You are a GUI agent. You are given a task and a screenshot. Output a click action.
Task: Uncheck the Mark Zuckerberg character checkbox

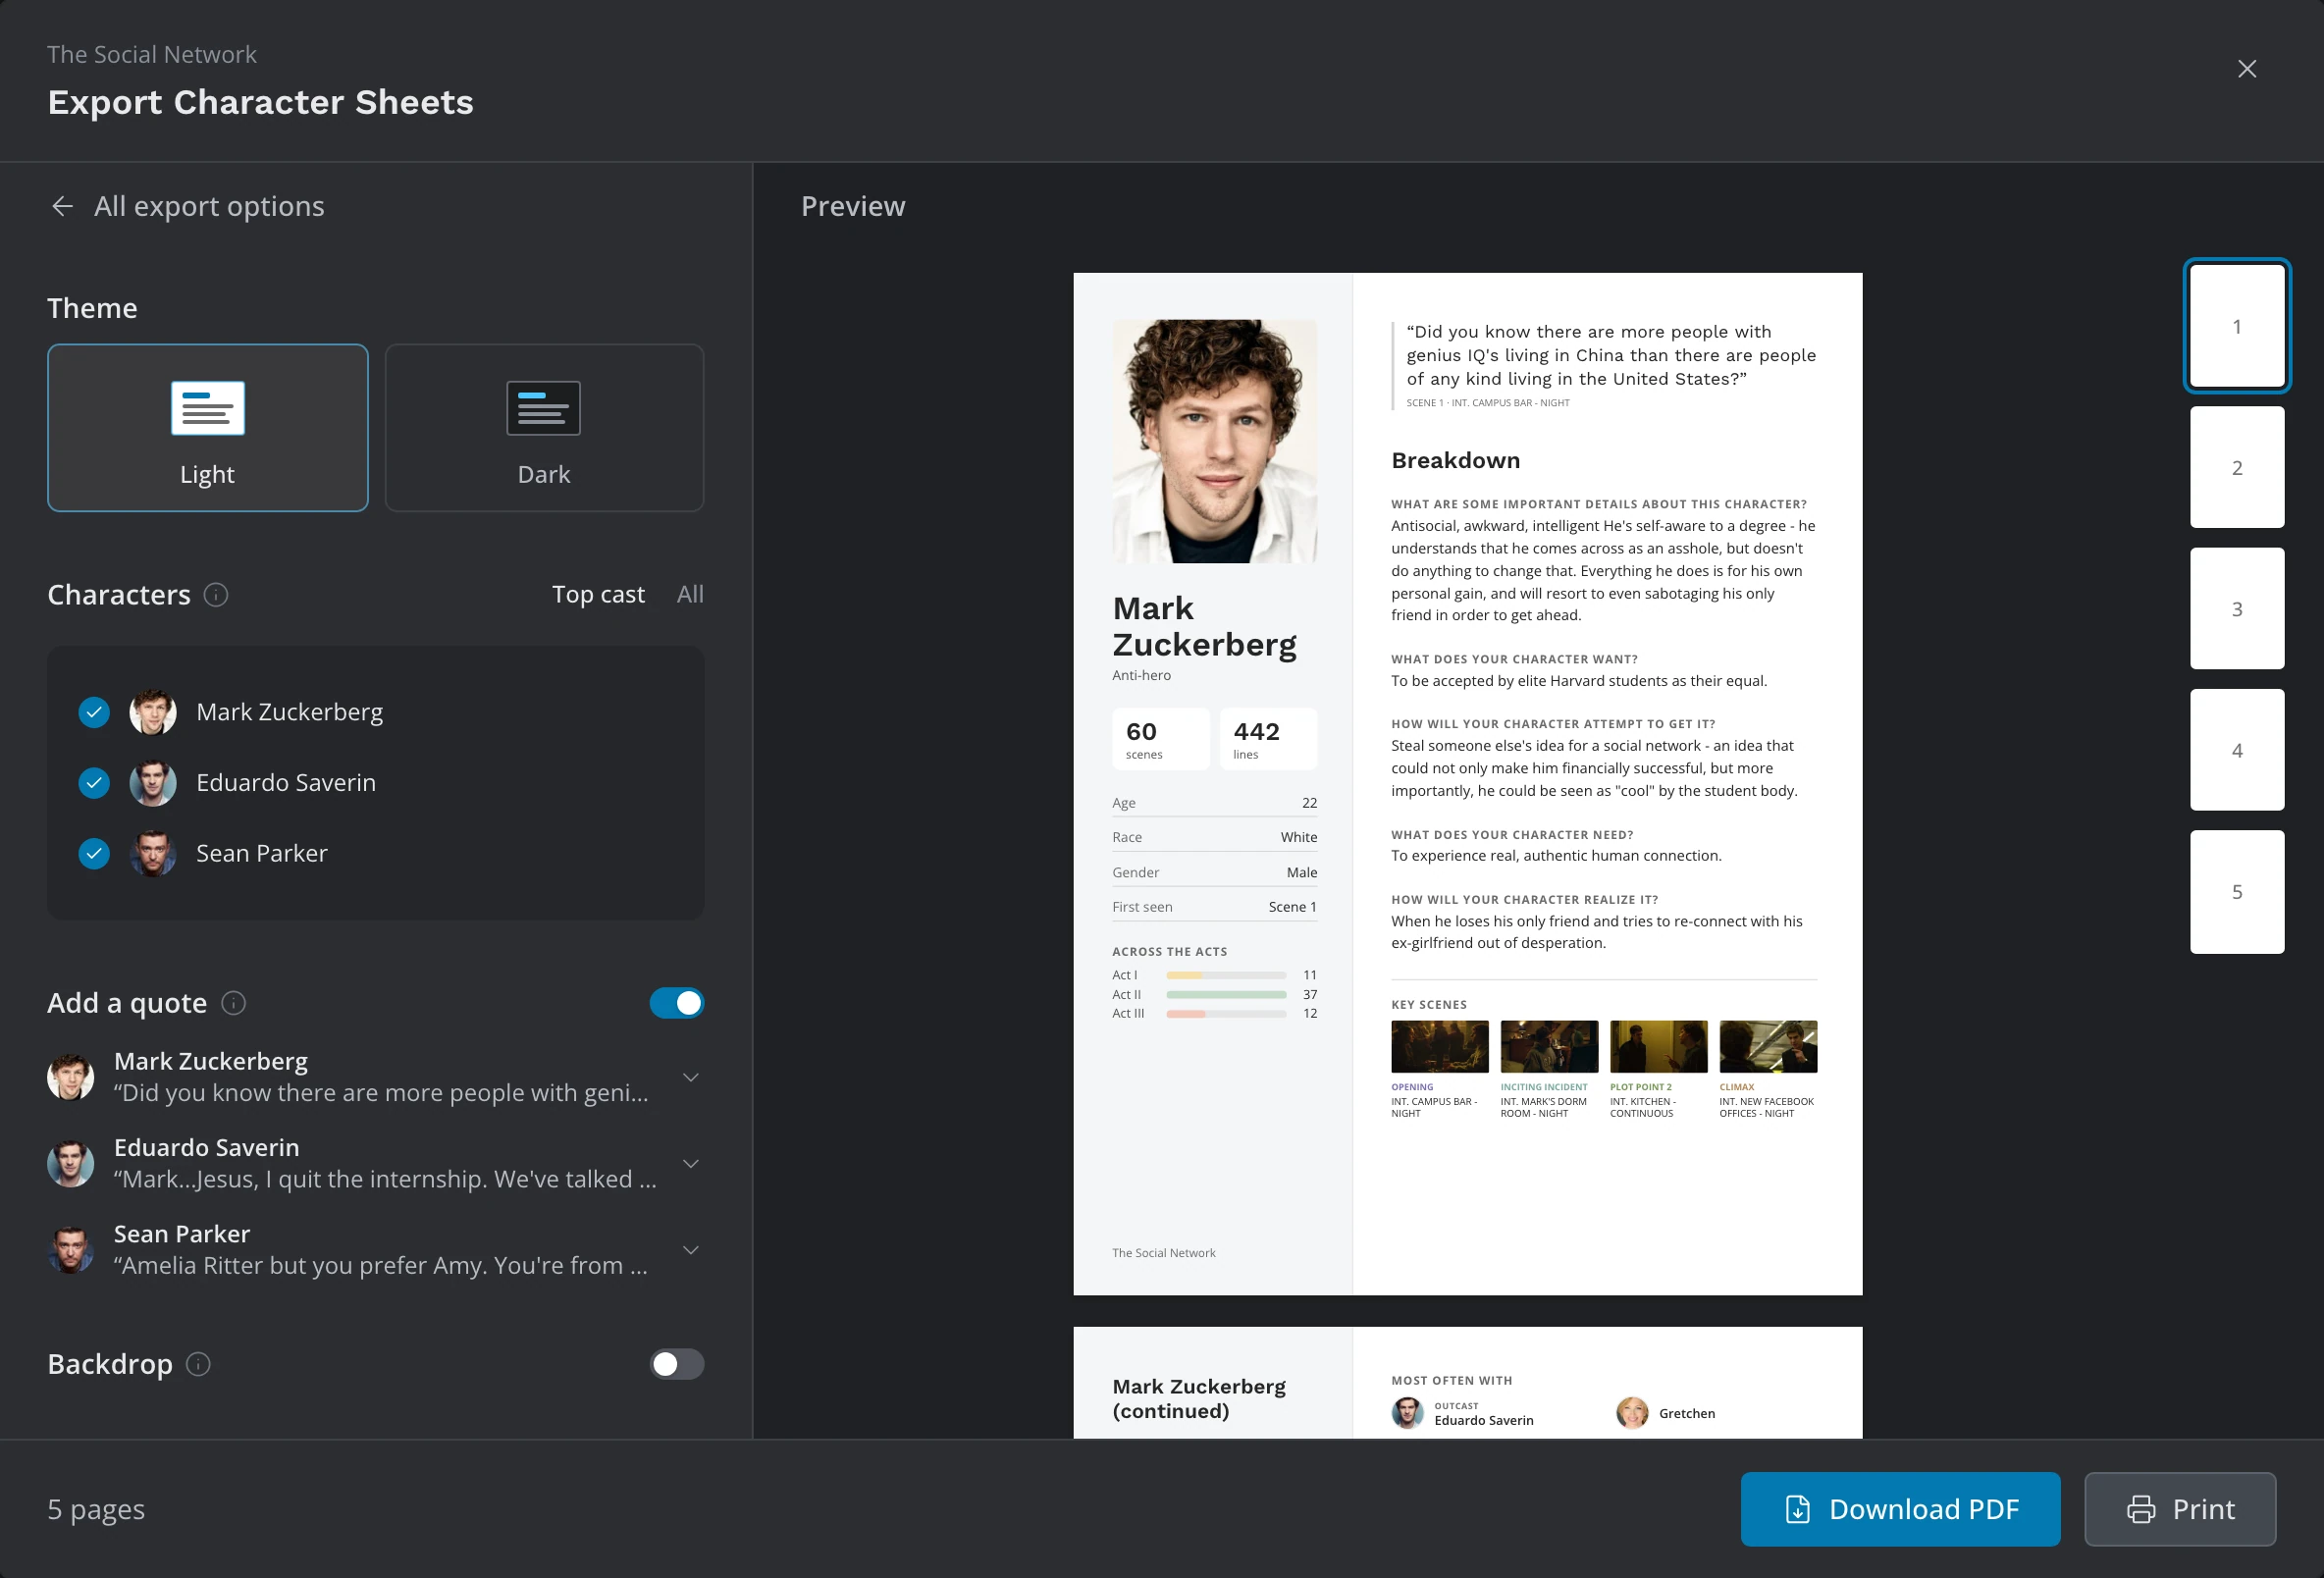click(94, 712)
